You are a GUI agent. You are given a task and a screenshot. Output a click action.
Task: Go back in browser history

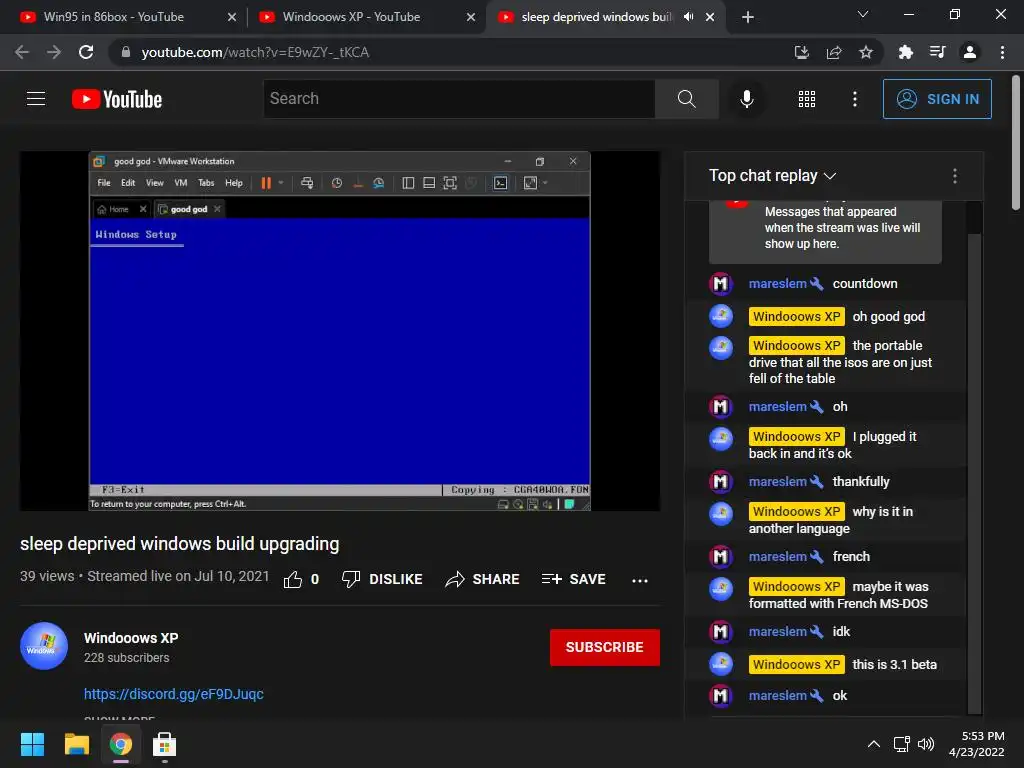22,52
